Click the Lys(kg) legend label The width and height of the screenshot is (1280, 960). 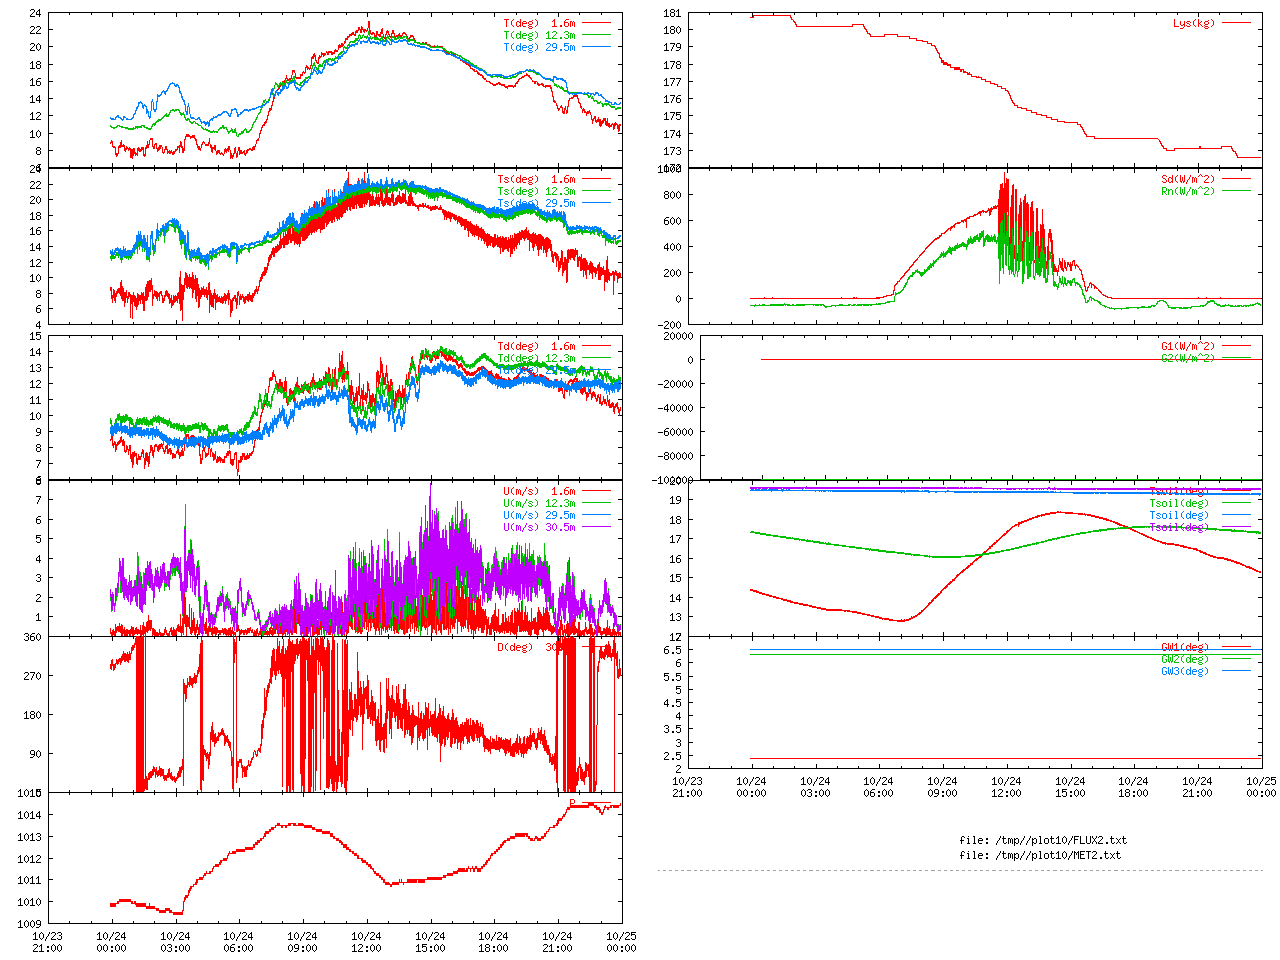(x=1194, y=23)
